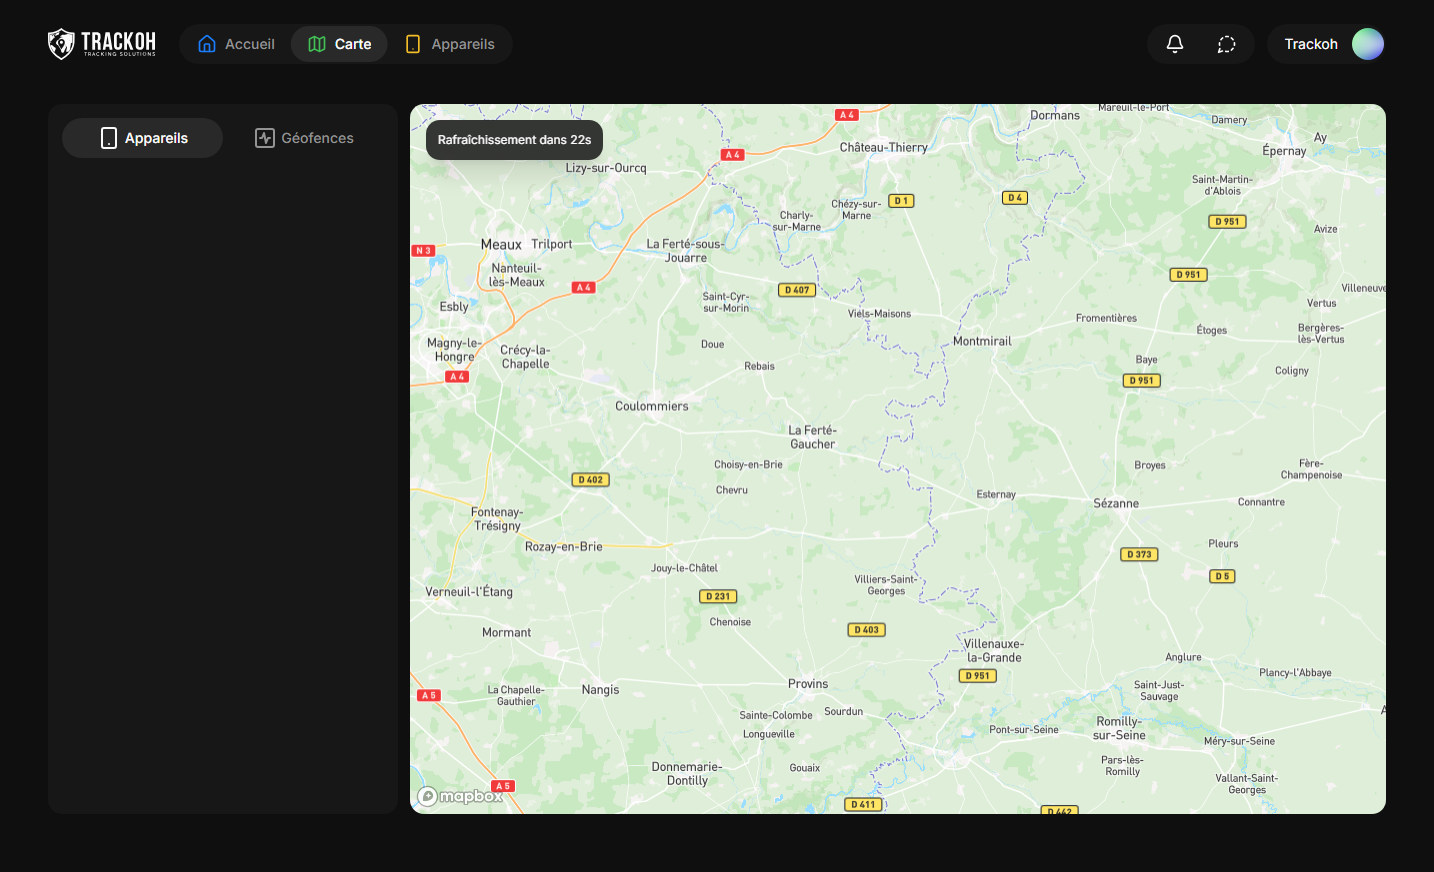The height and width of the screenshot is (872, 1434).
Task: Open Appareils in the top navigation bar
Action: tap(450, 44)
